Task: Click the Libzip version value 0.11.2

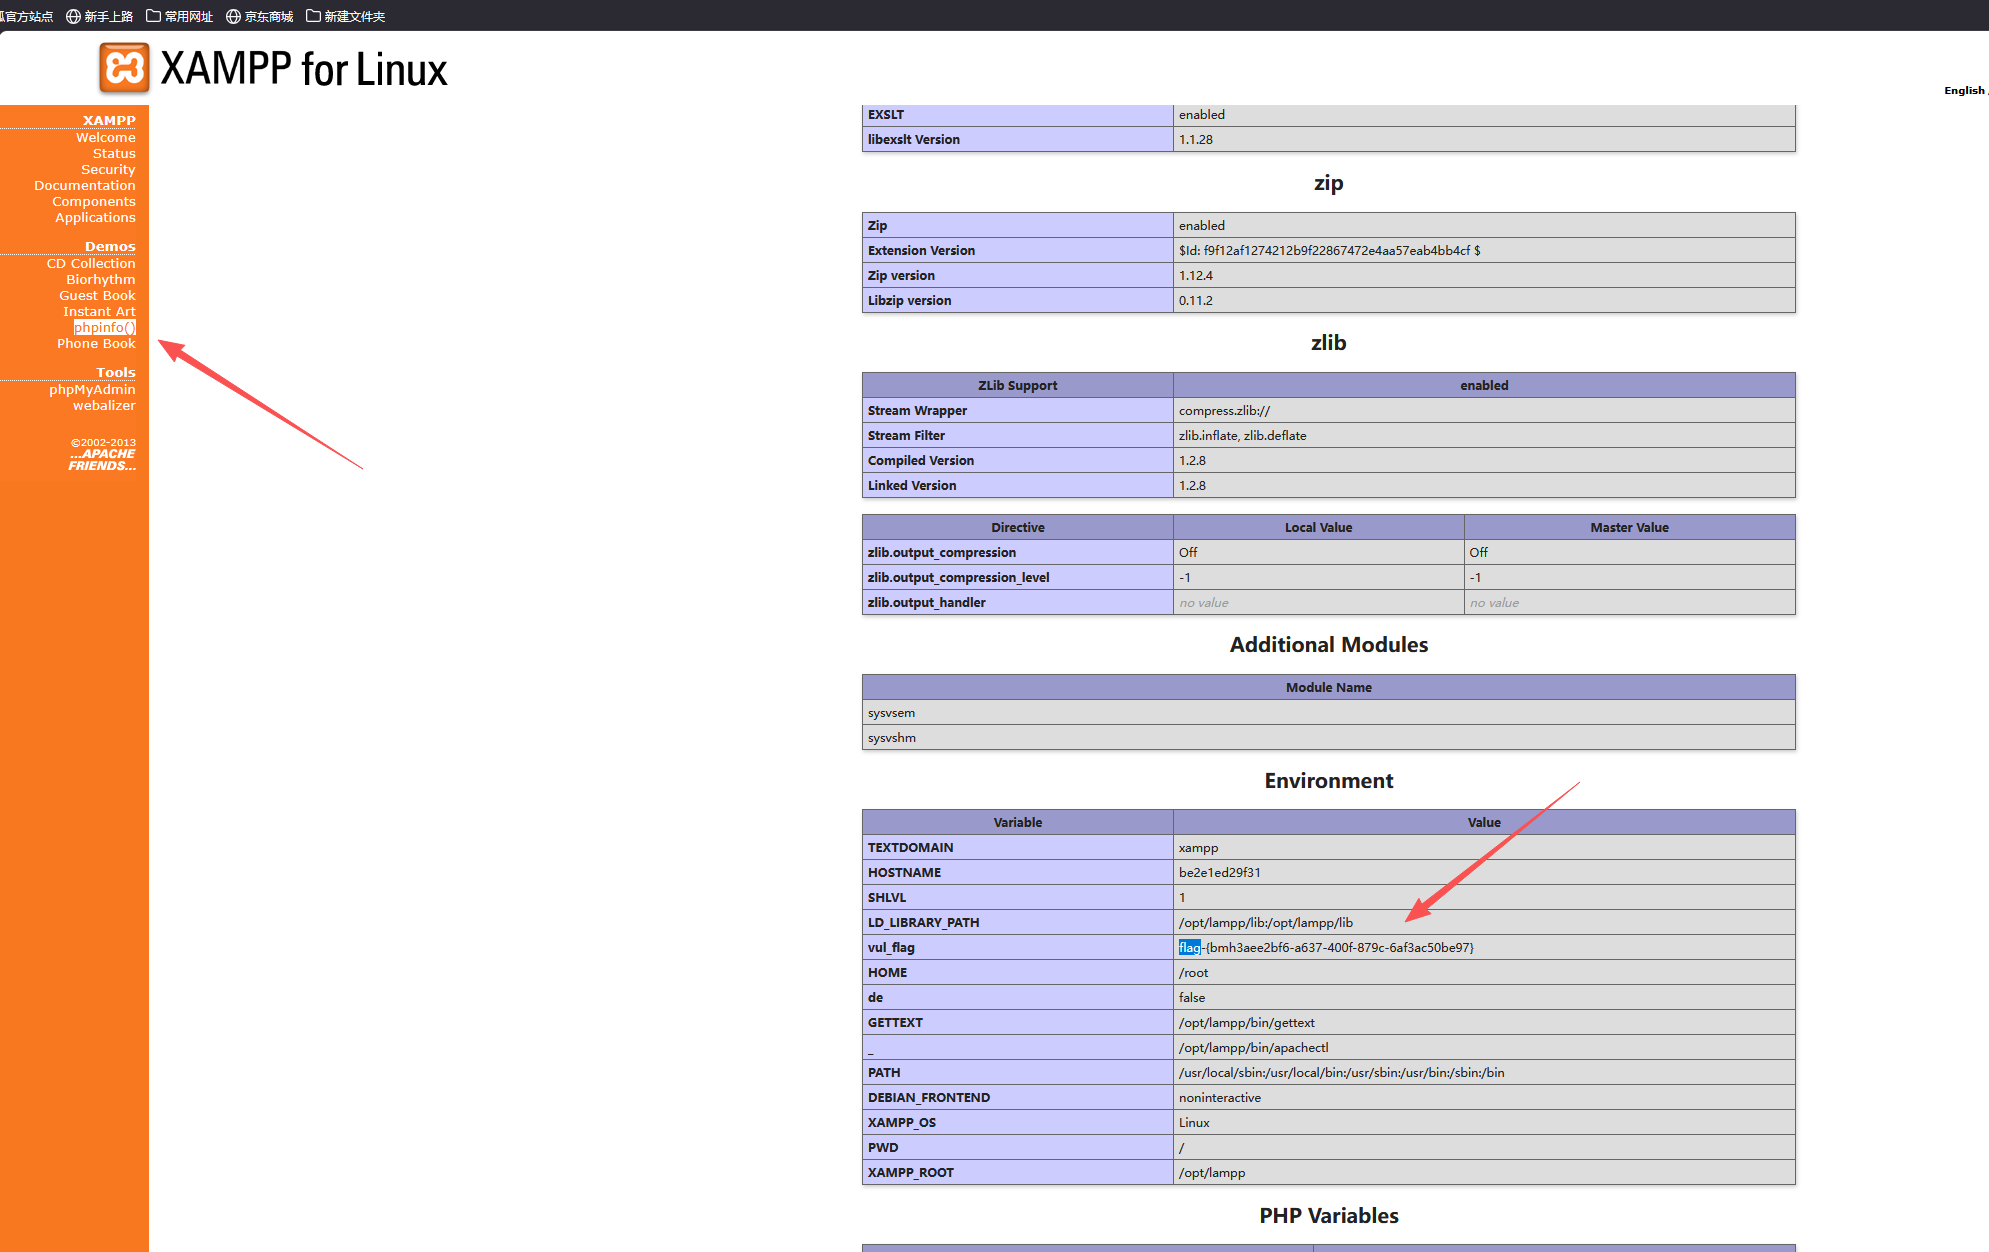Action: point(1195,300)
